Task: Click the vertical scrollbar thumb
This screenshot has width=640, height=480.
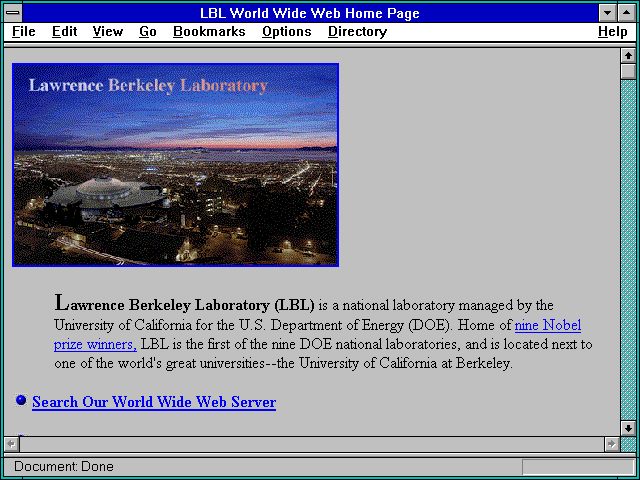Action: pyautogui.click(x=628, y=71)
